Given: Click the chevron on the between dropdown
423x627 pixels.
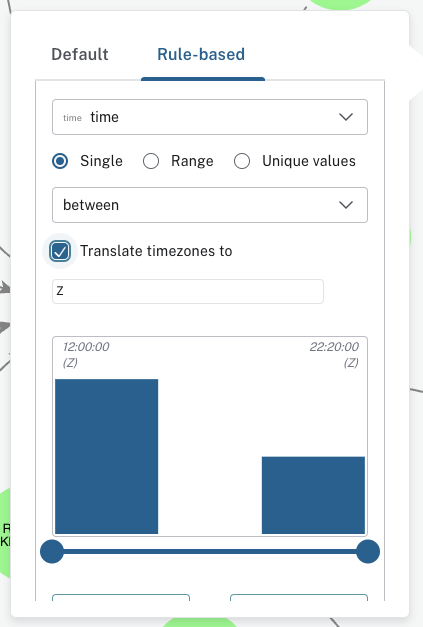Looking at the screenshot, I should 346,205.
